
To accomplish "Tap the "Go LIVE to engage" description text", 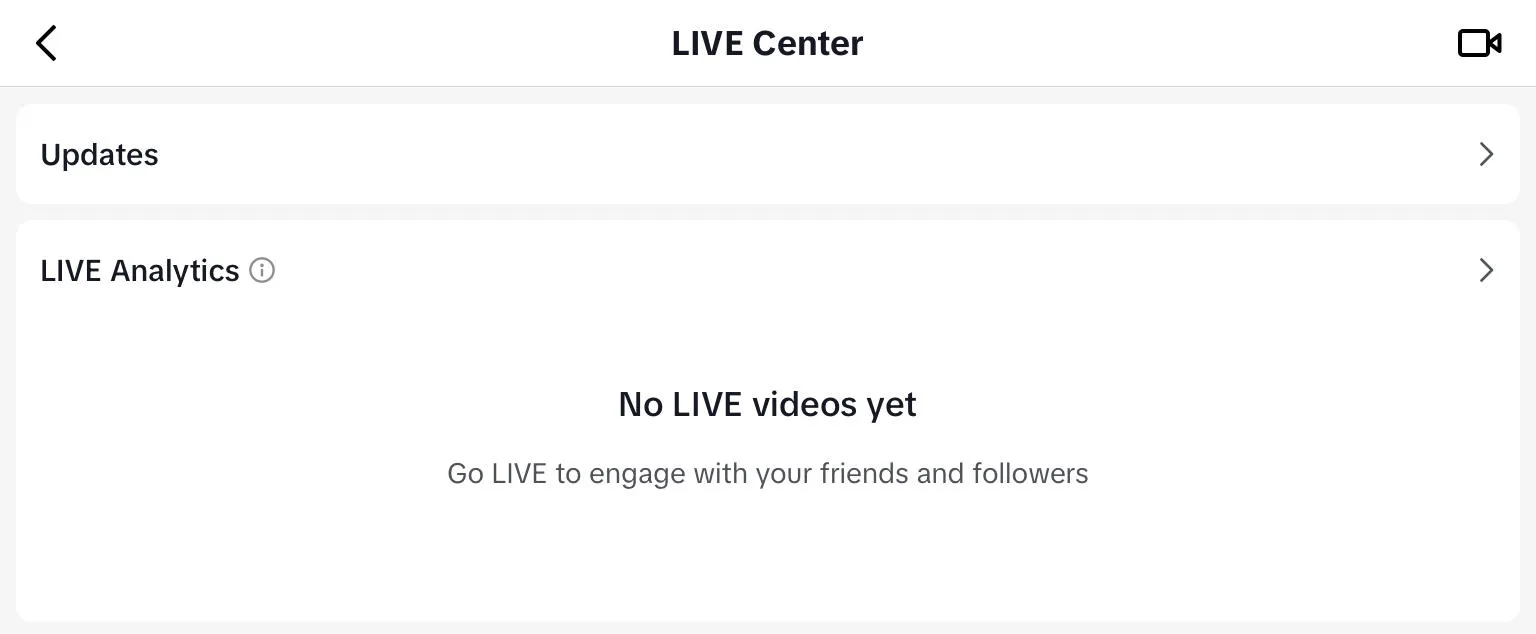I will pos(767,473).
